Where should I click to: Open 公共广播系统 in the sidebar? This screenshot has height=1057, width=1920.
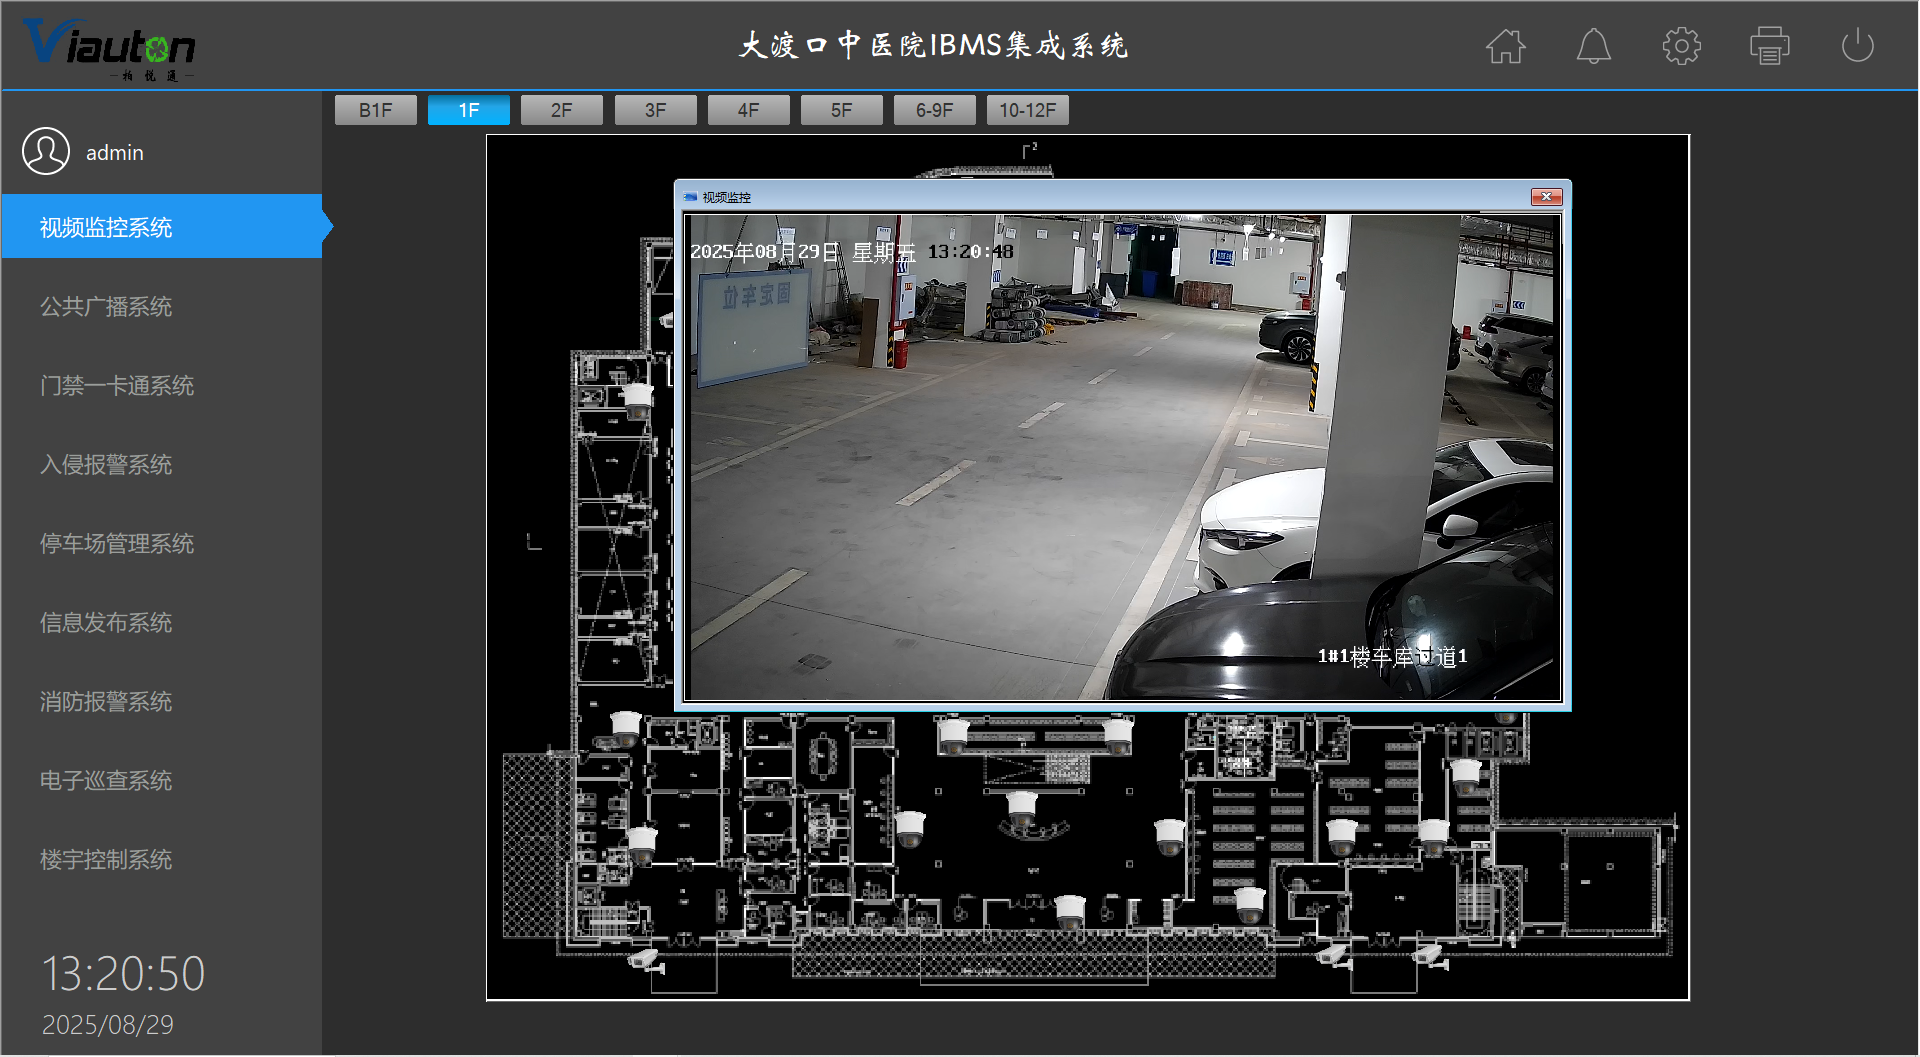[106, 307]
